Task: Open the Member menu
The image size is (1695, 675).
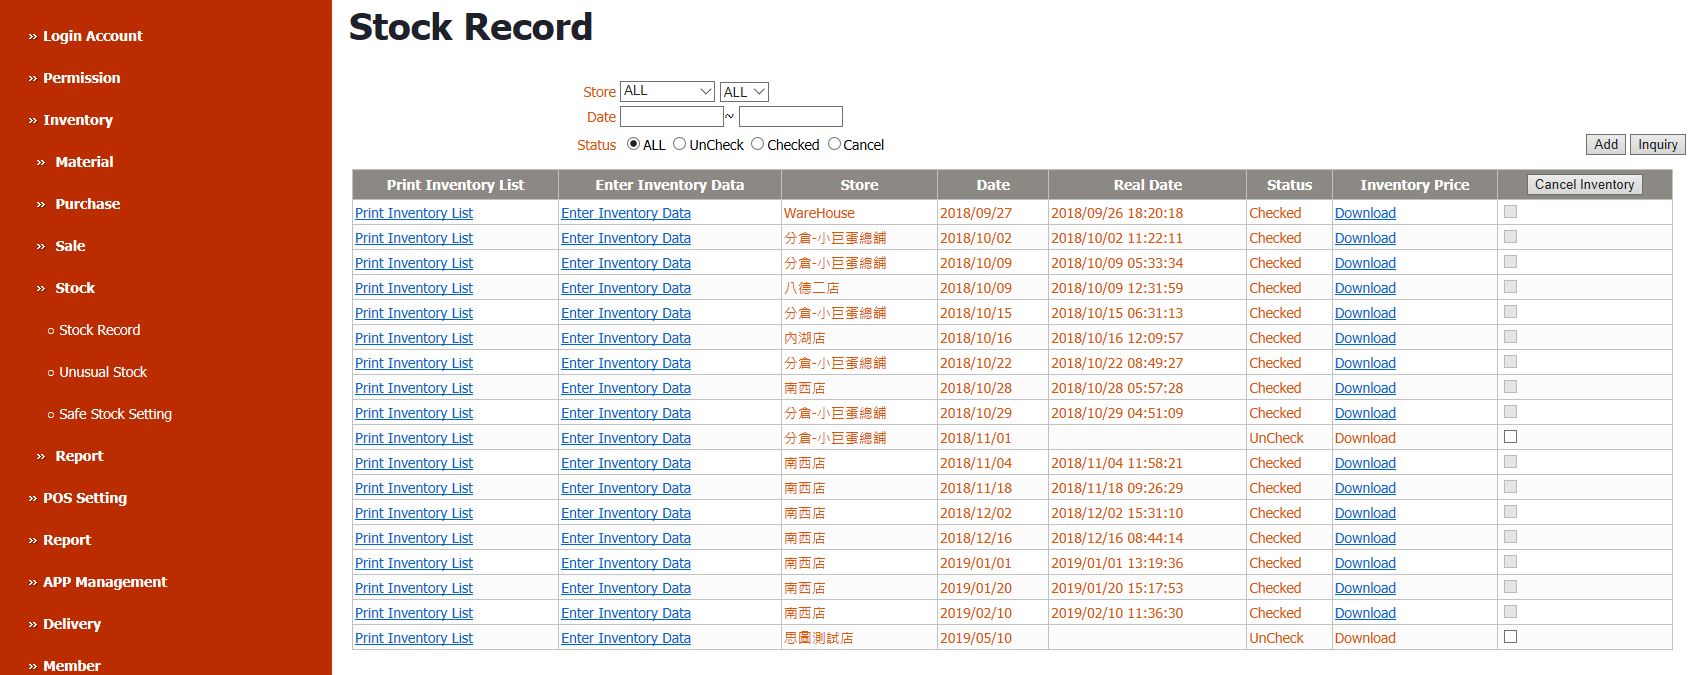Action: tap(71, 666)
